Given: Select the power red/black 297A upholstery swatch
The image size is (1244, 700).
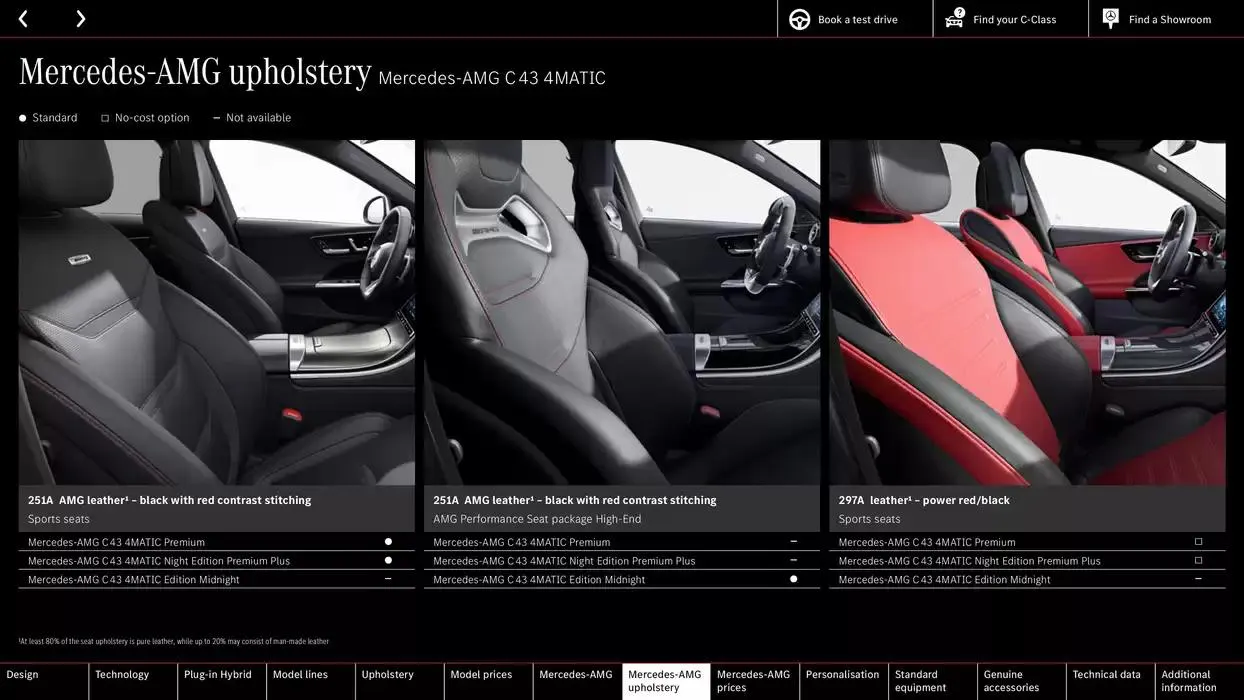Looking at the screenshot, I should 1027,311.
